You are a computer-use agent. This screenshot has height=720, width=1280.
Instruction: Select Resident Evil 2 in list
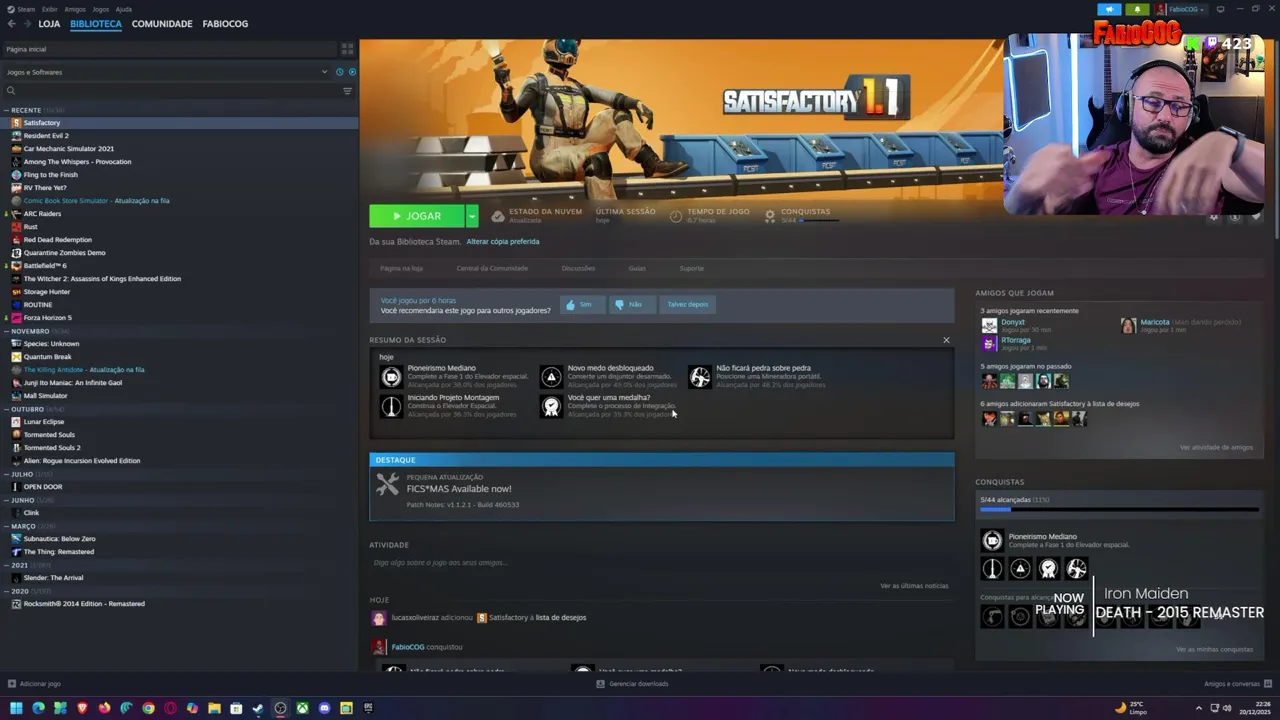coord(46,136)
